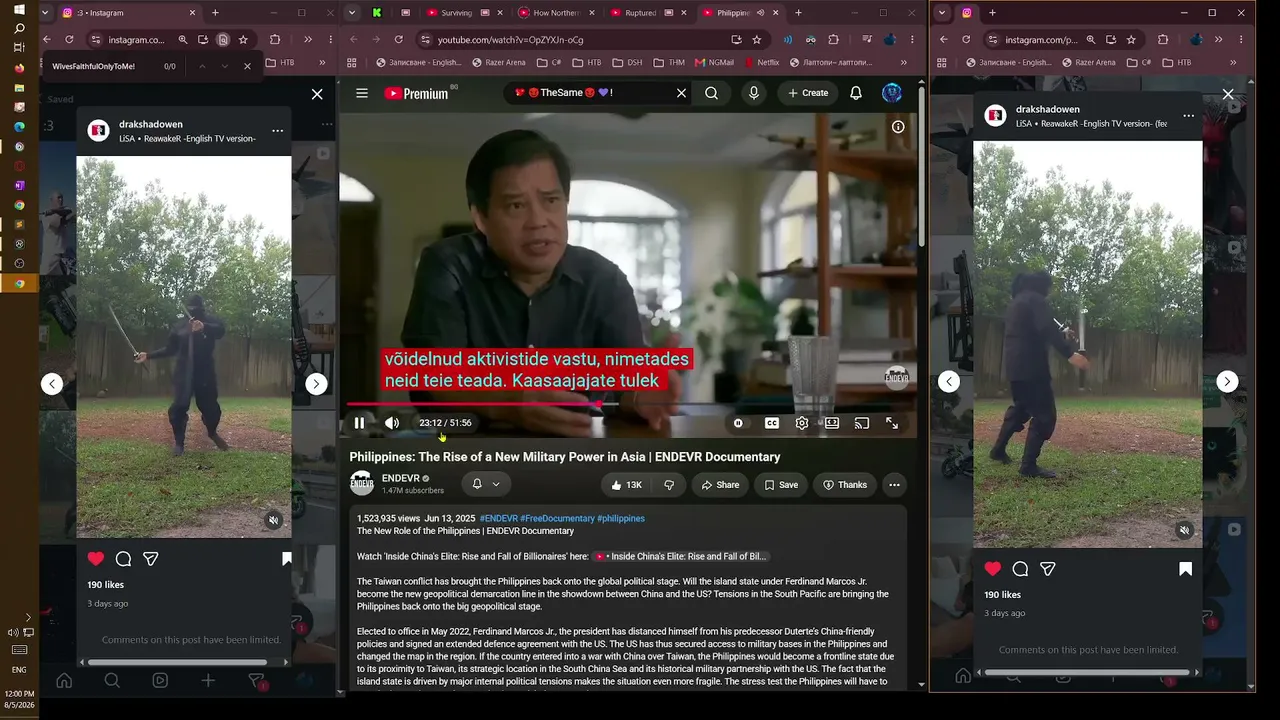Screen dimensions: 1280x720
Task: Open Inside China's Elite video link
Action: tap(681, 556)
